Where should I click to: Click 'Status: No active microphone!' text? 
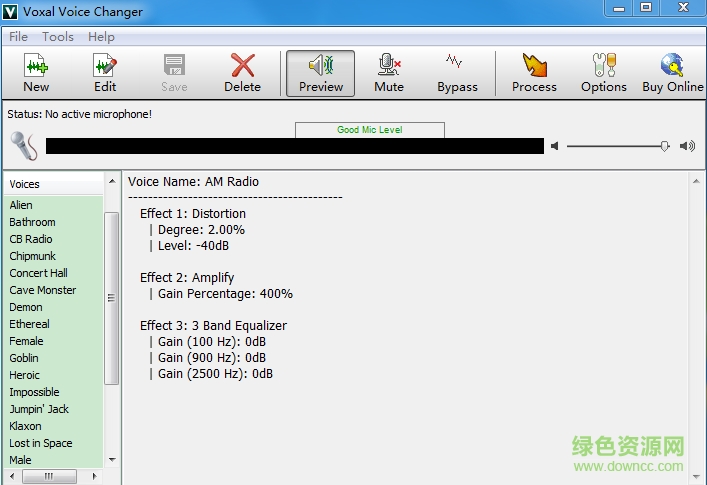coord(79,114)
